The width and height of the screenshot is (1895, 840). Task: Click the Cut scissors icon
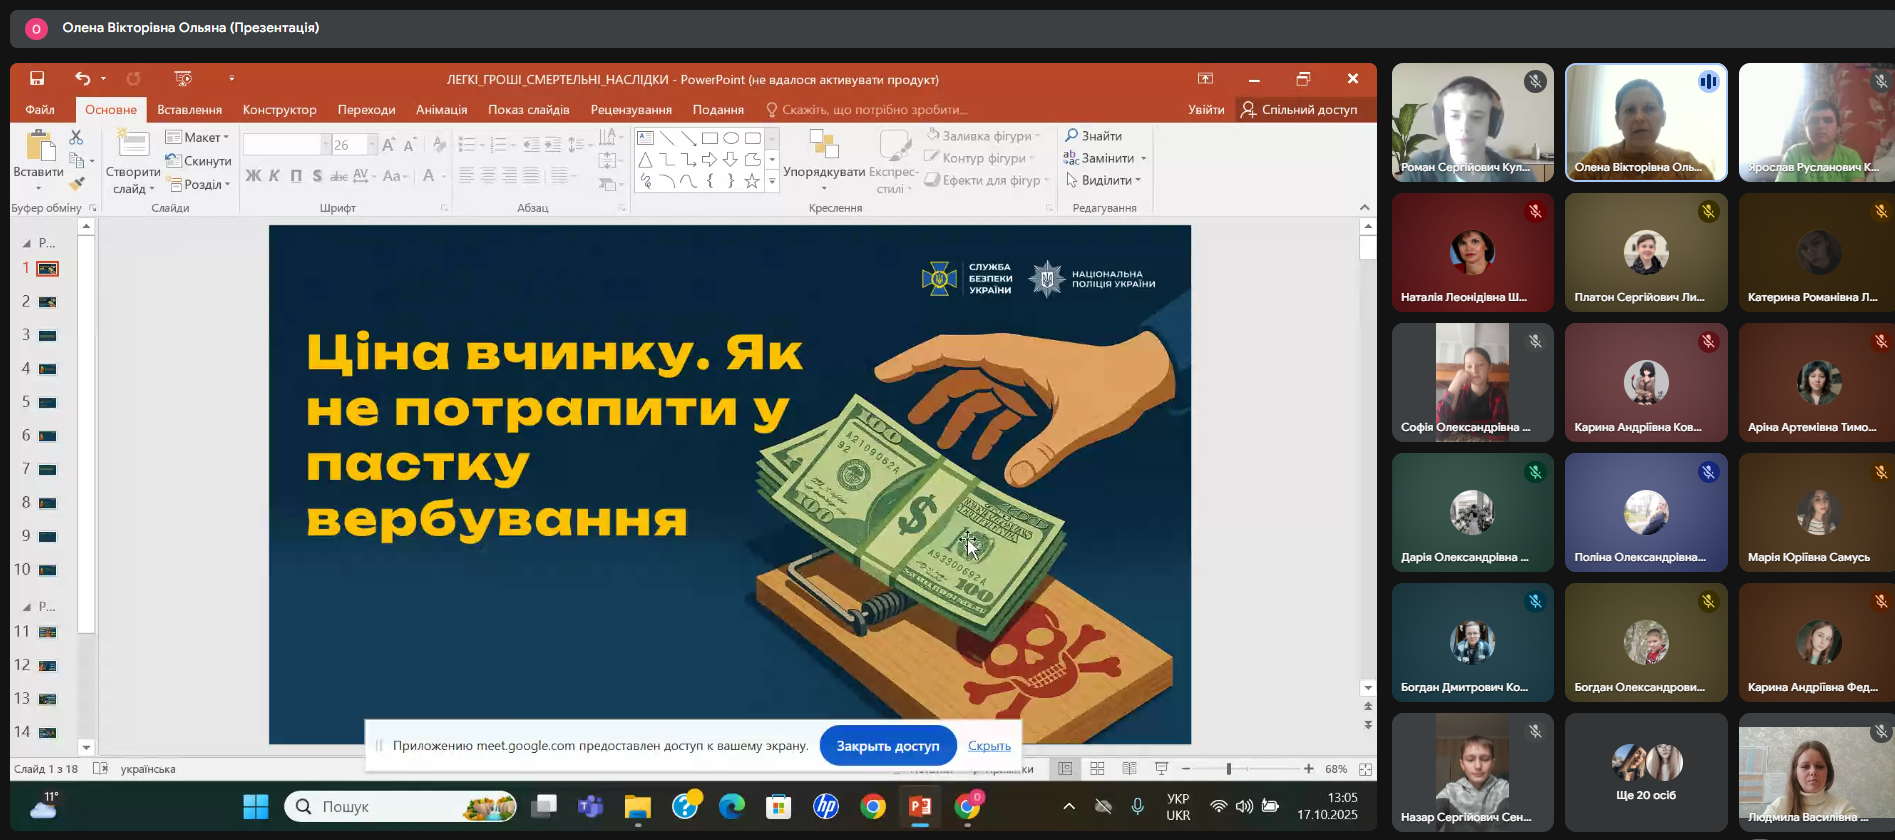pyautogui.click(x=76, y=137)
